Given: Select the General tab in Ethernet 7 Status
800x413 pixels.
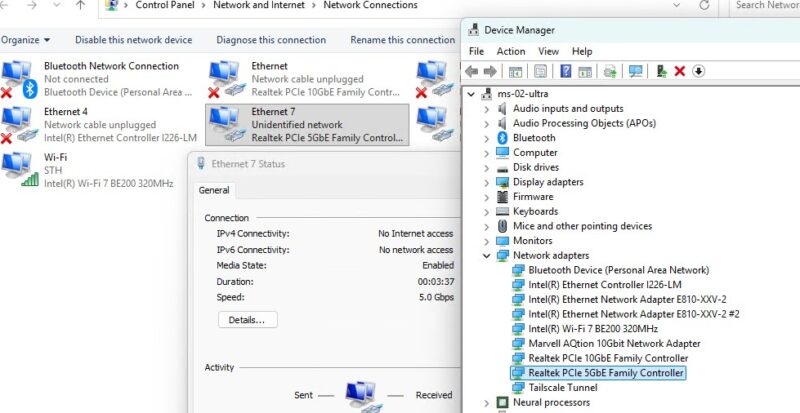Looking at the screenshot, I should (214, 190).
